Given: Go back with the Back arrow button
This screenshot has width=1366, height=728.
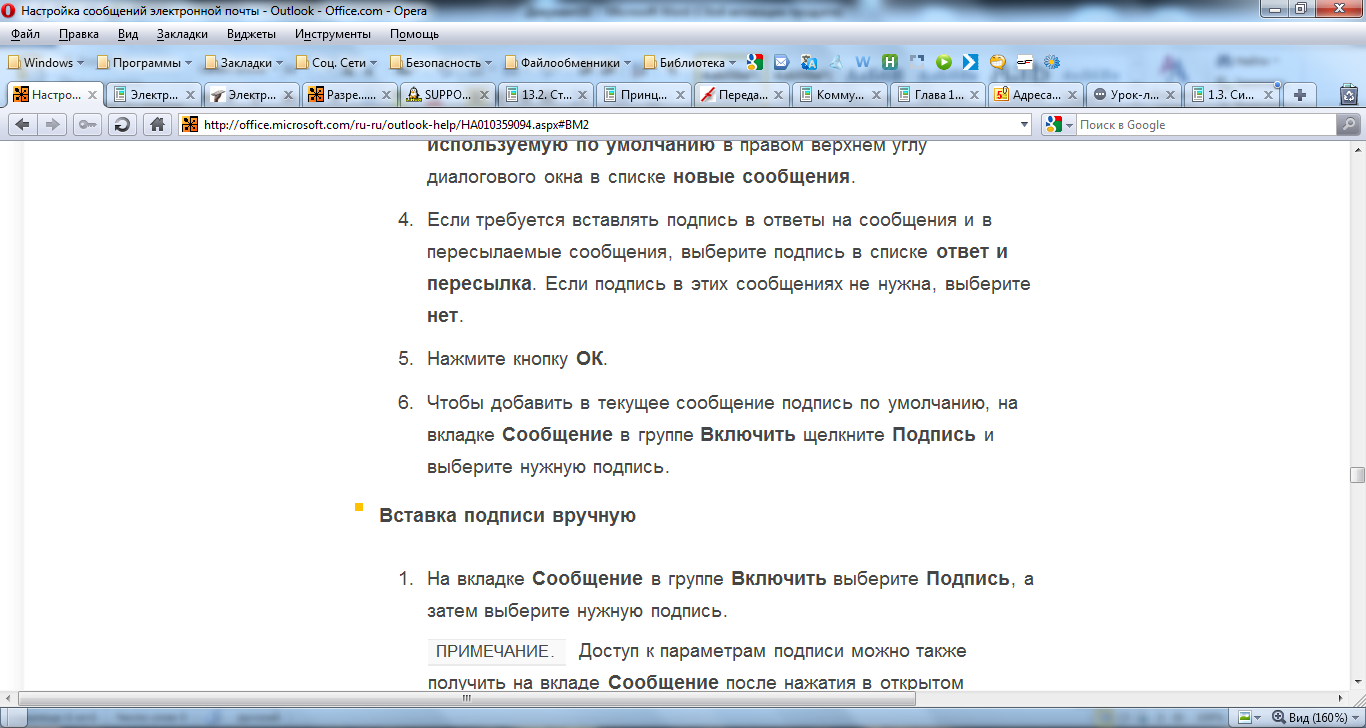Looking at the screenshot, I should point(22,125).
